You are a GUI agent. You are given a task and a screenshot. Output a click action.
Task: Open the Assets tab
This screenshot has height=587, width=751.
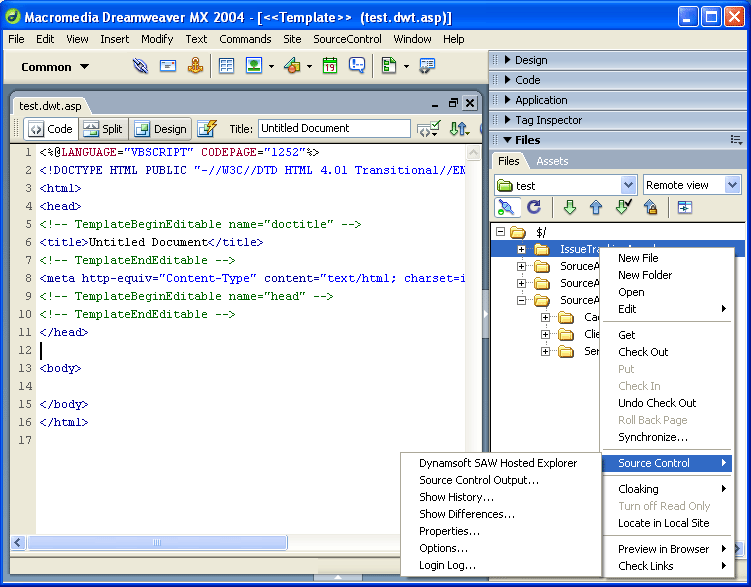click(552, 161)
